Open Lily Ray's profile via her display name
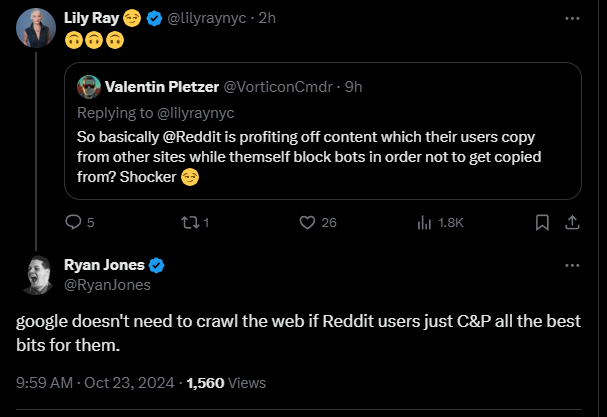The image size is (607, 417). (x=90, y=18)
